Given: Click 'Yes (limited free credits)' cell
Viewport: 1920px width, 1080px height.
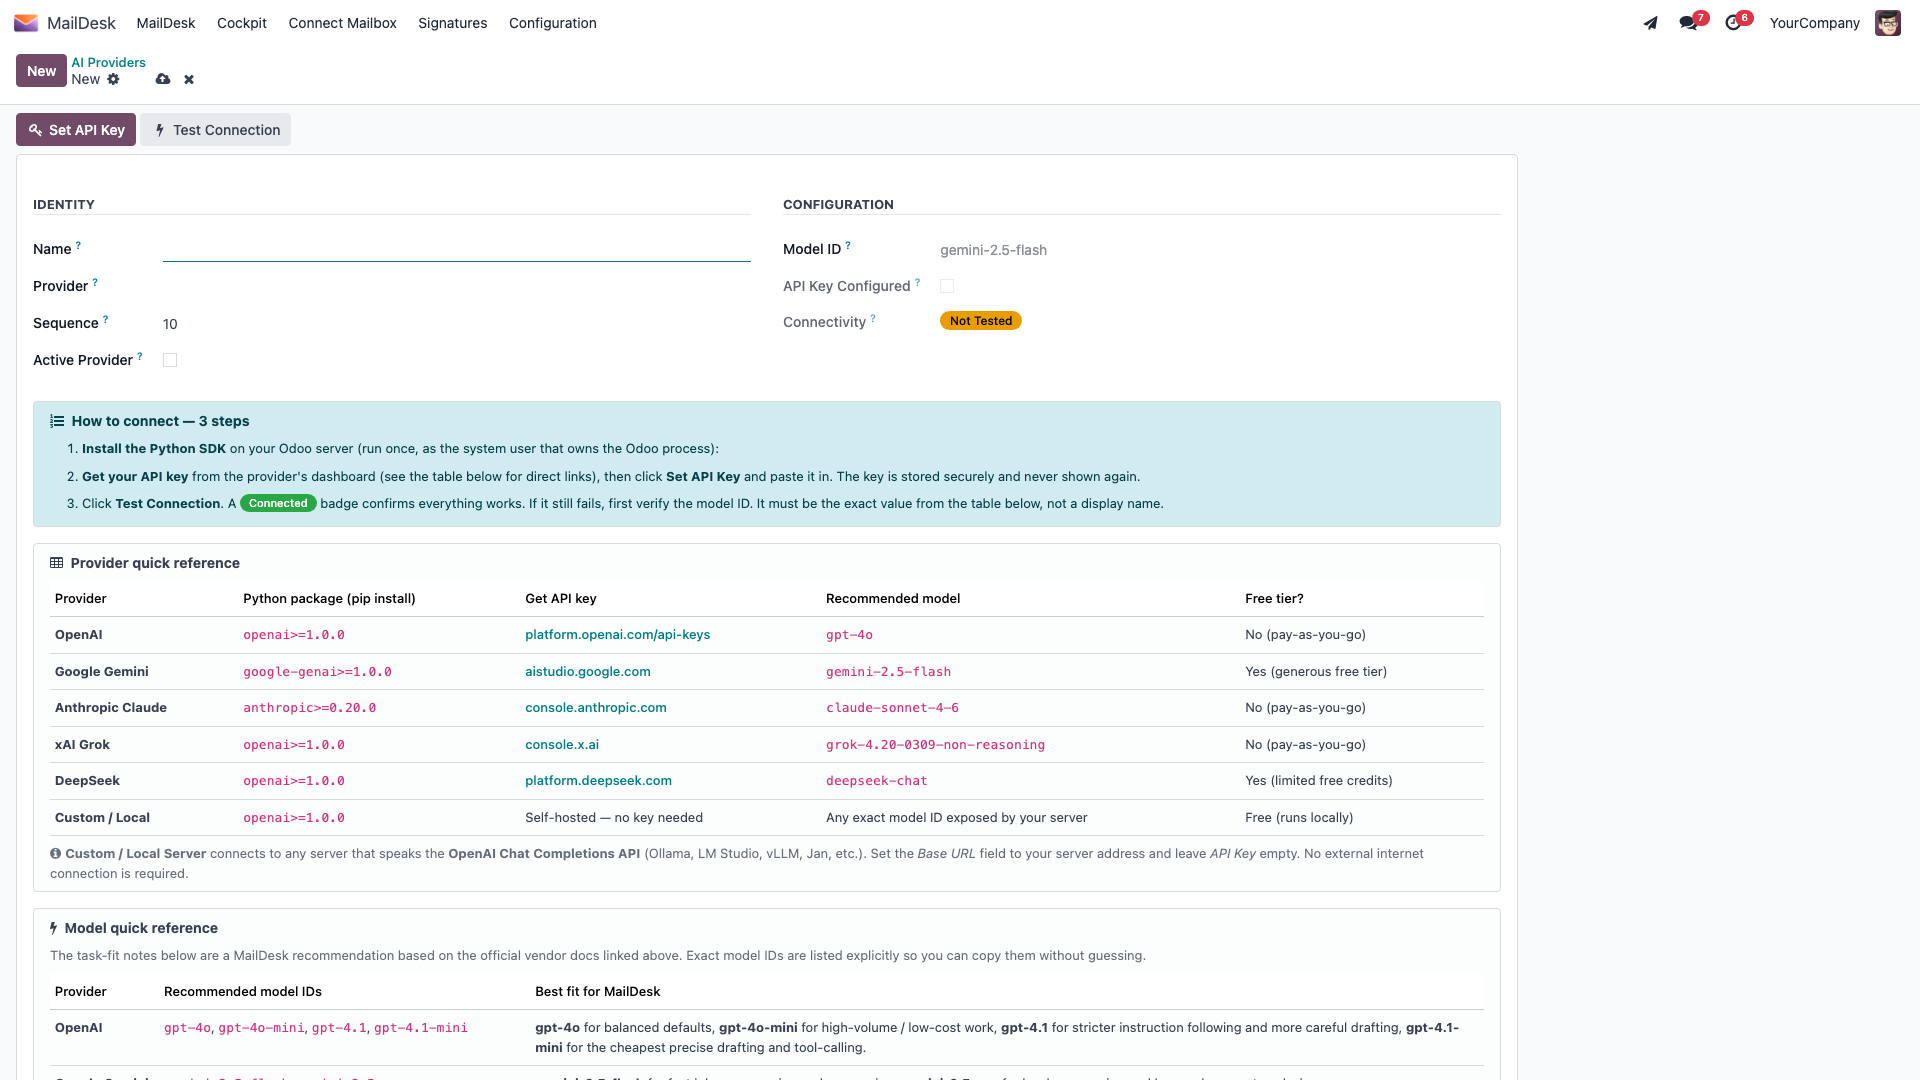Looking at the screenshot, I should pos(1318,781).
